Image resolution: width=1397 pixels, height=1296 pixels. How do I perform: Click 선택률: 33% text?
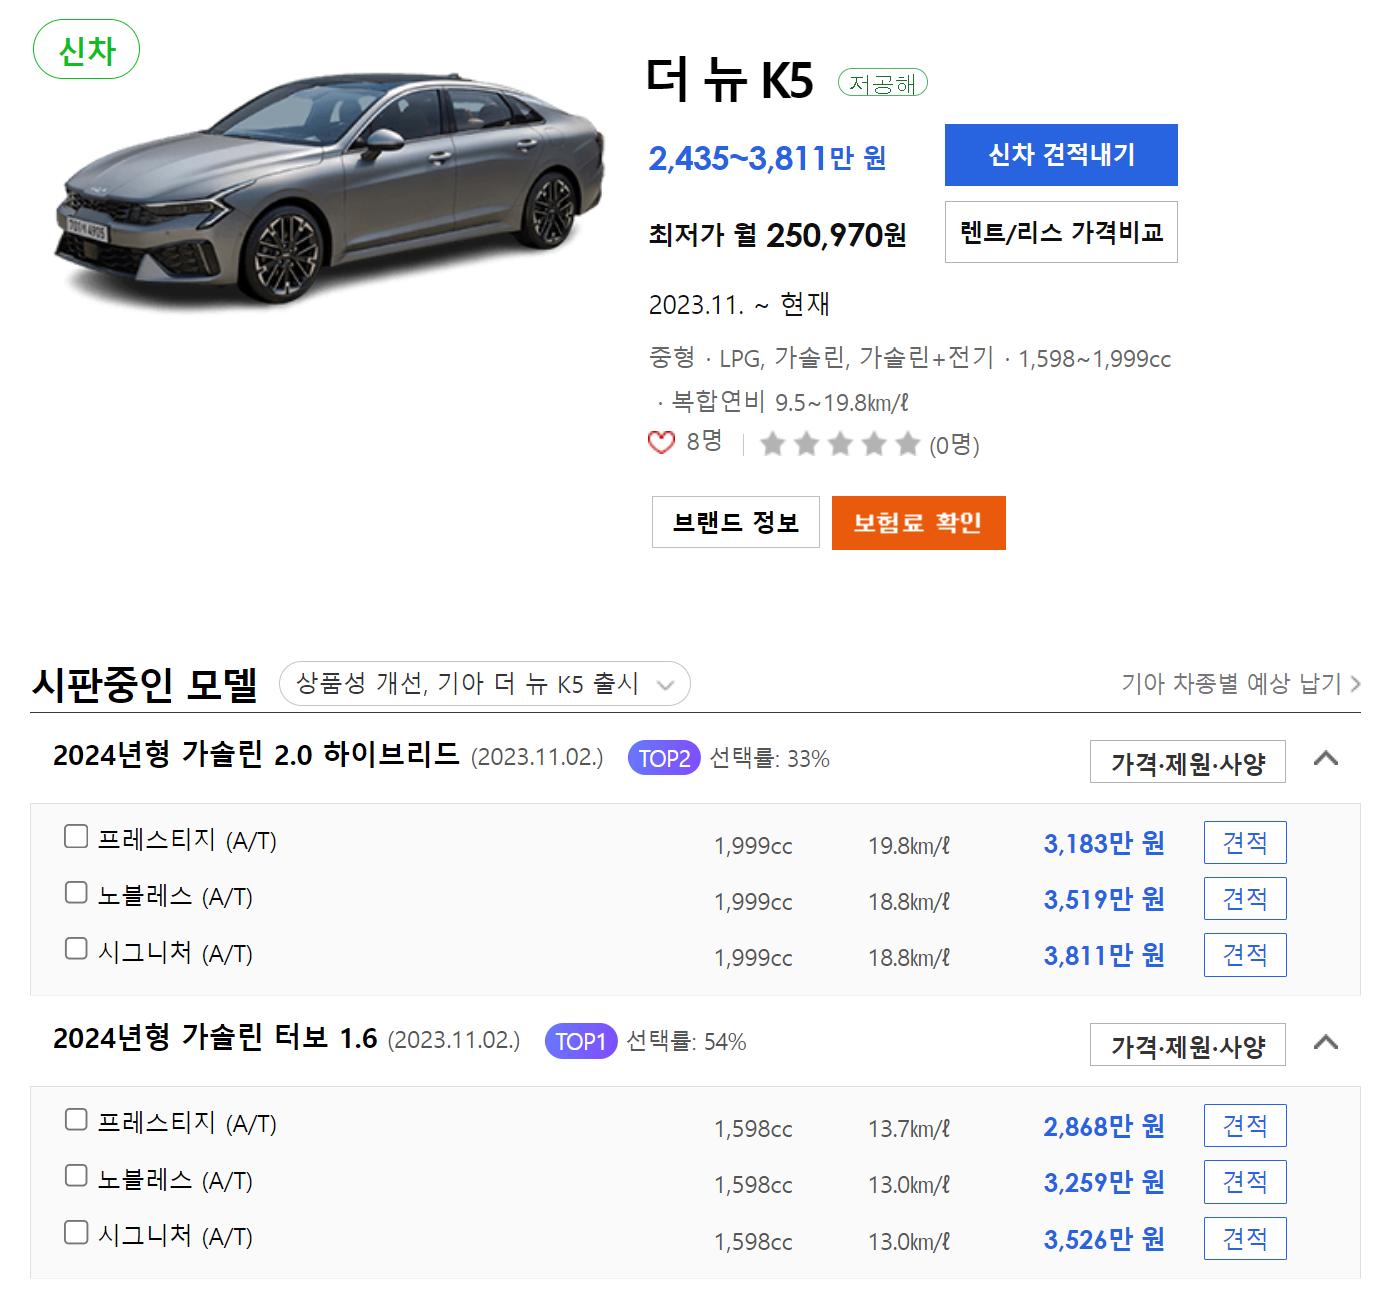tap(770, 758)
